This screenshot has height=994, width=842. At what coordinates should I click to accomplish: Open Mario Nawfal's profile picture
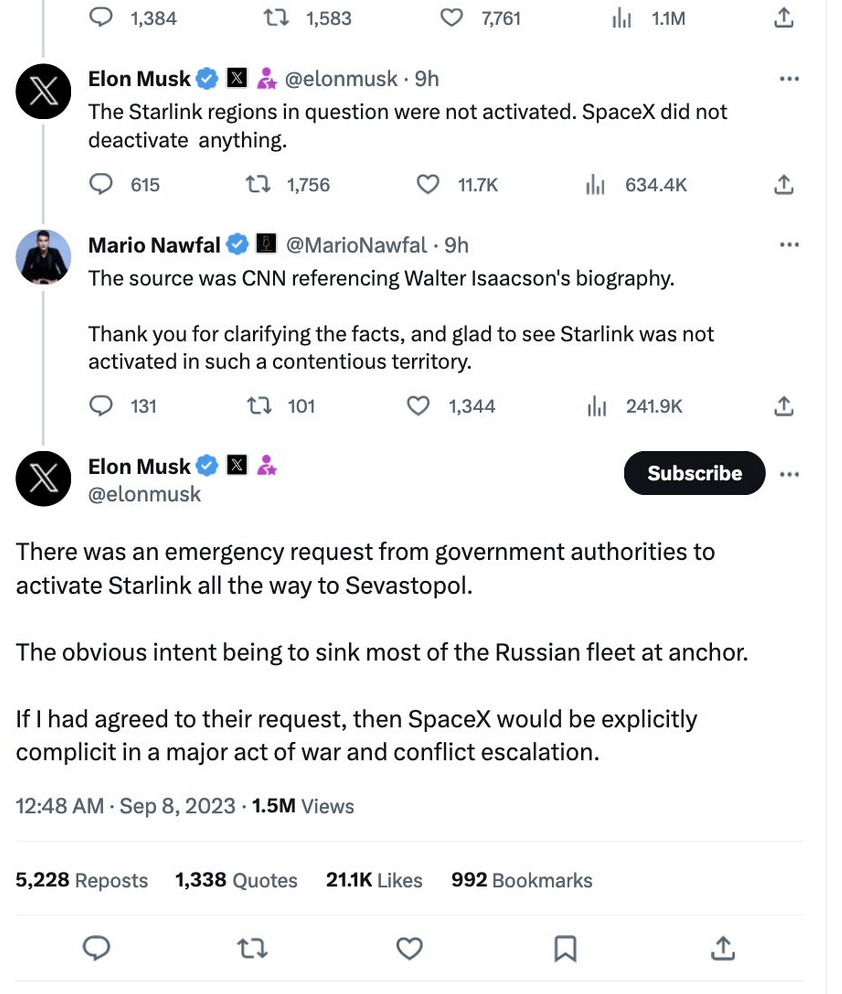click(44, 257)
